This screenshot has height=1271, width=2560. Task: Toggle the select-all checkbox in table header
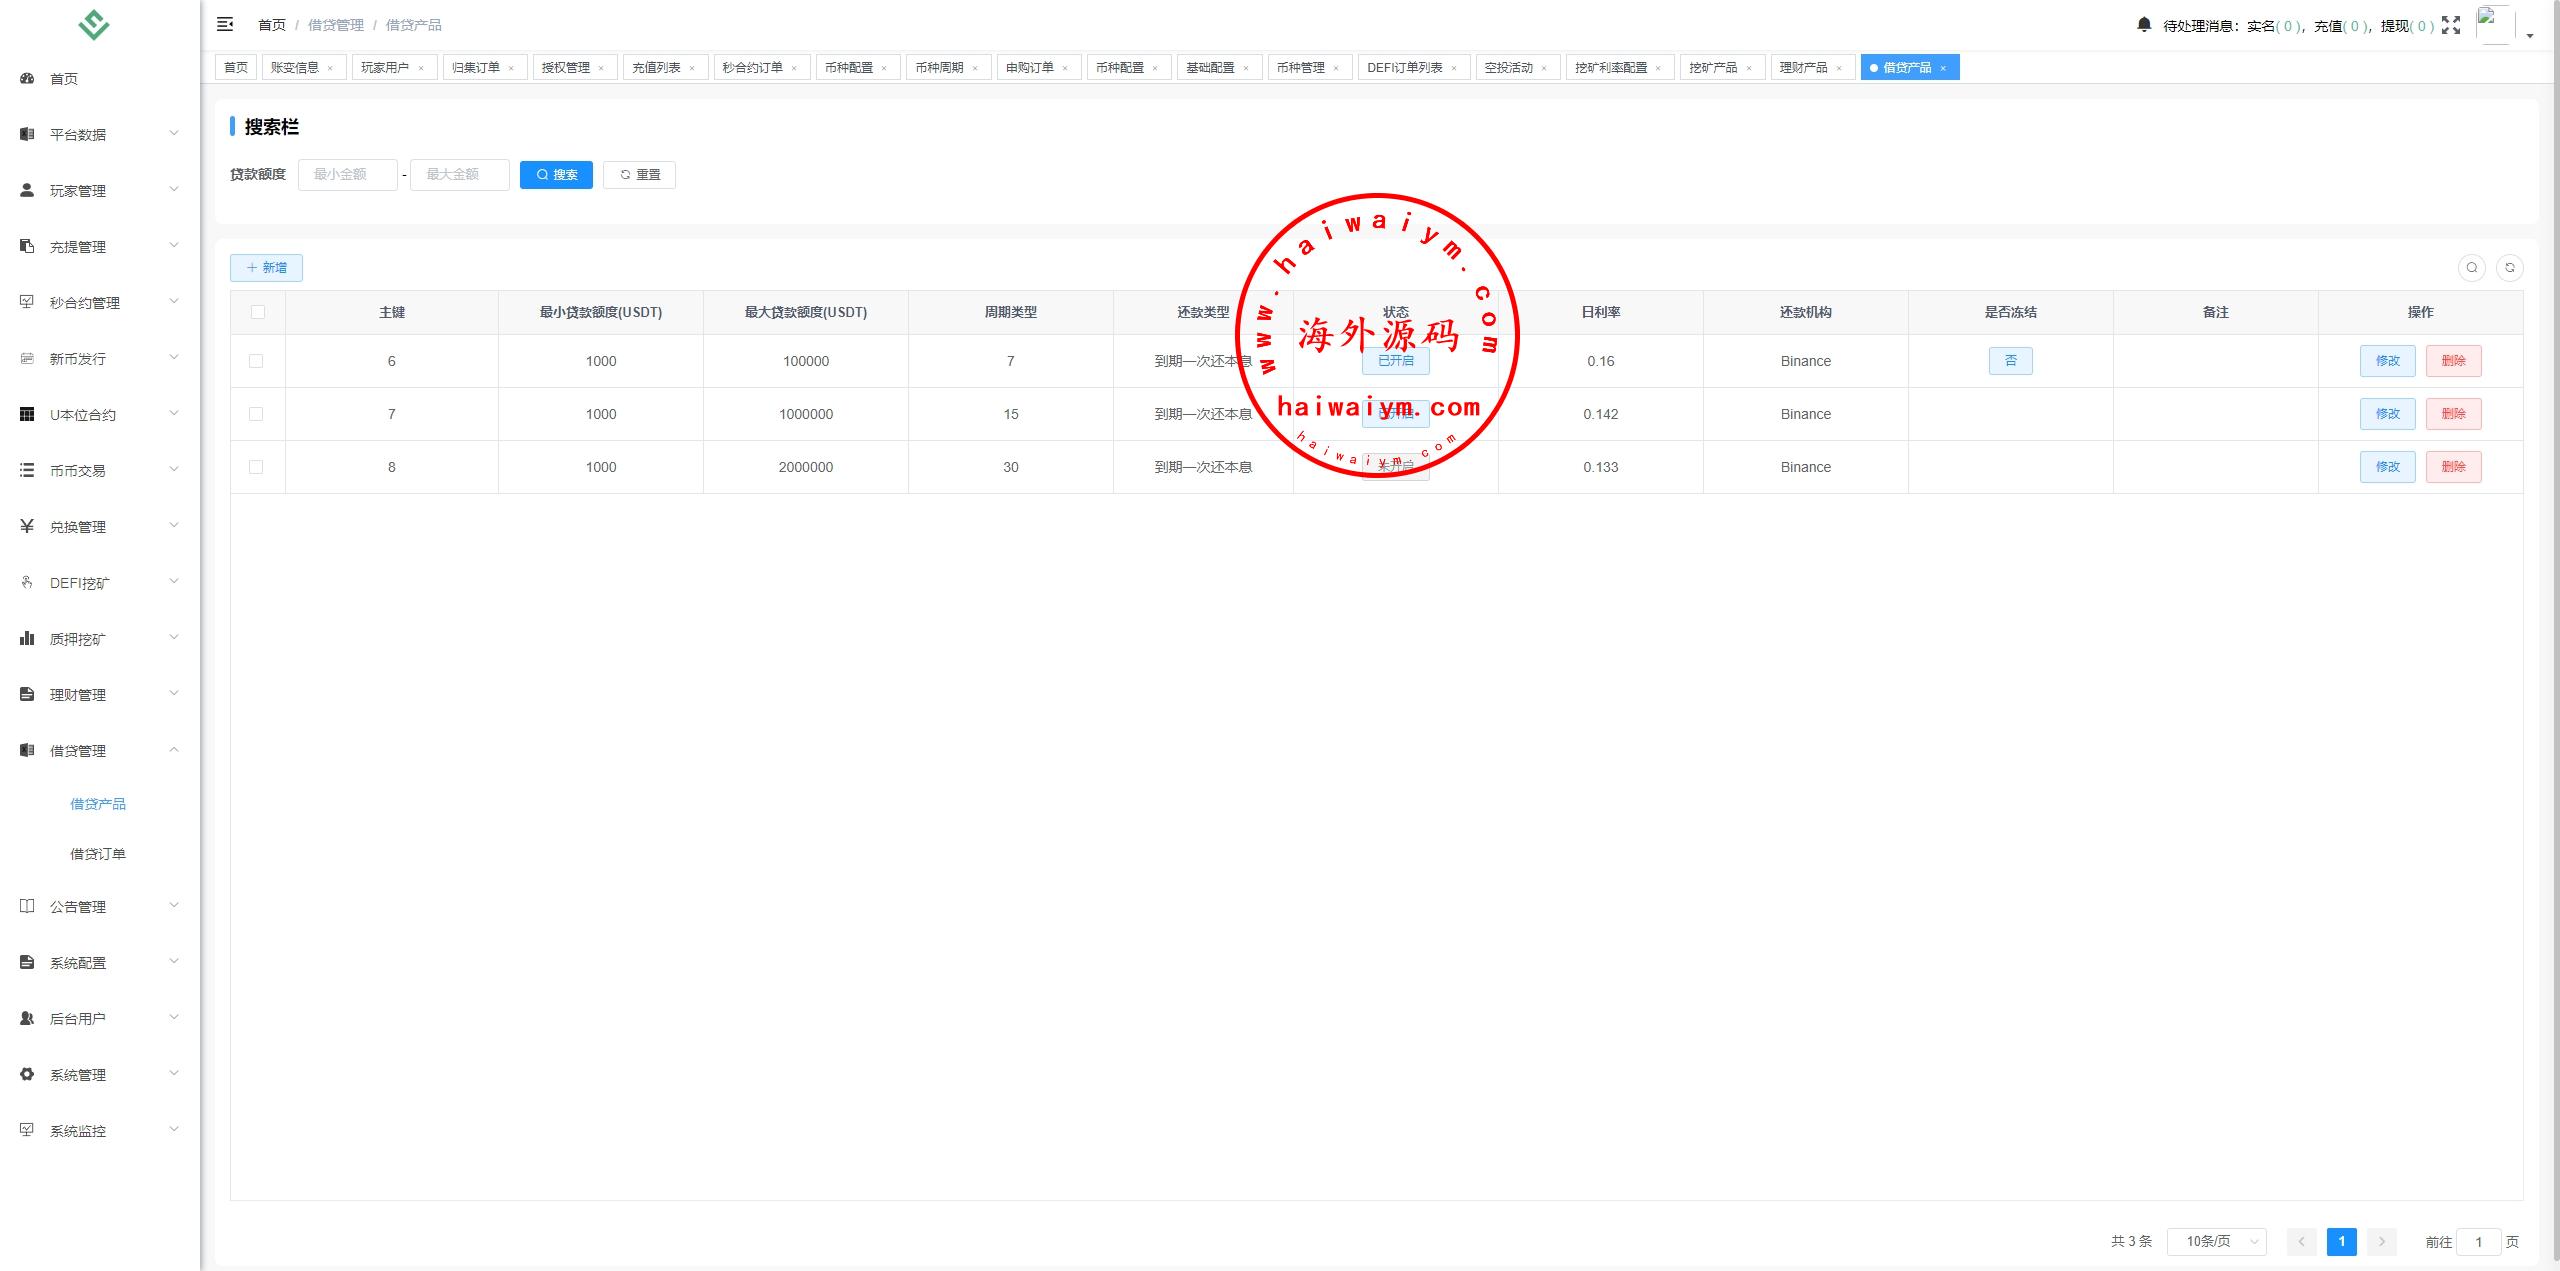click(257, 312)
